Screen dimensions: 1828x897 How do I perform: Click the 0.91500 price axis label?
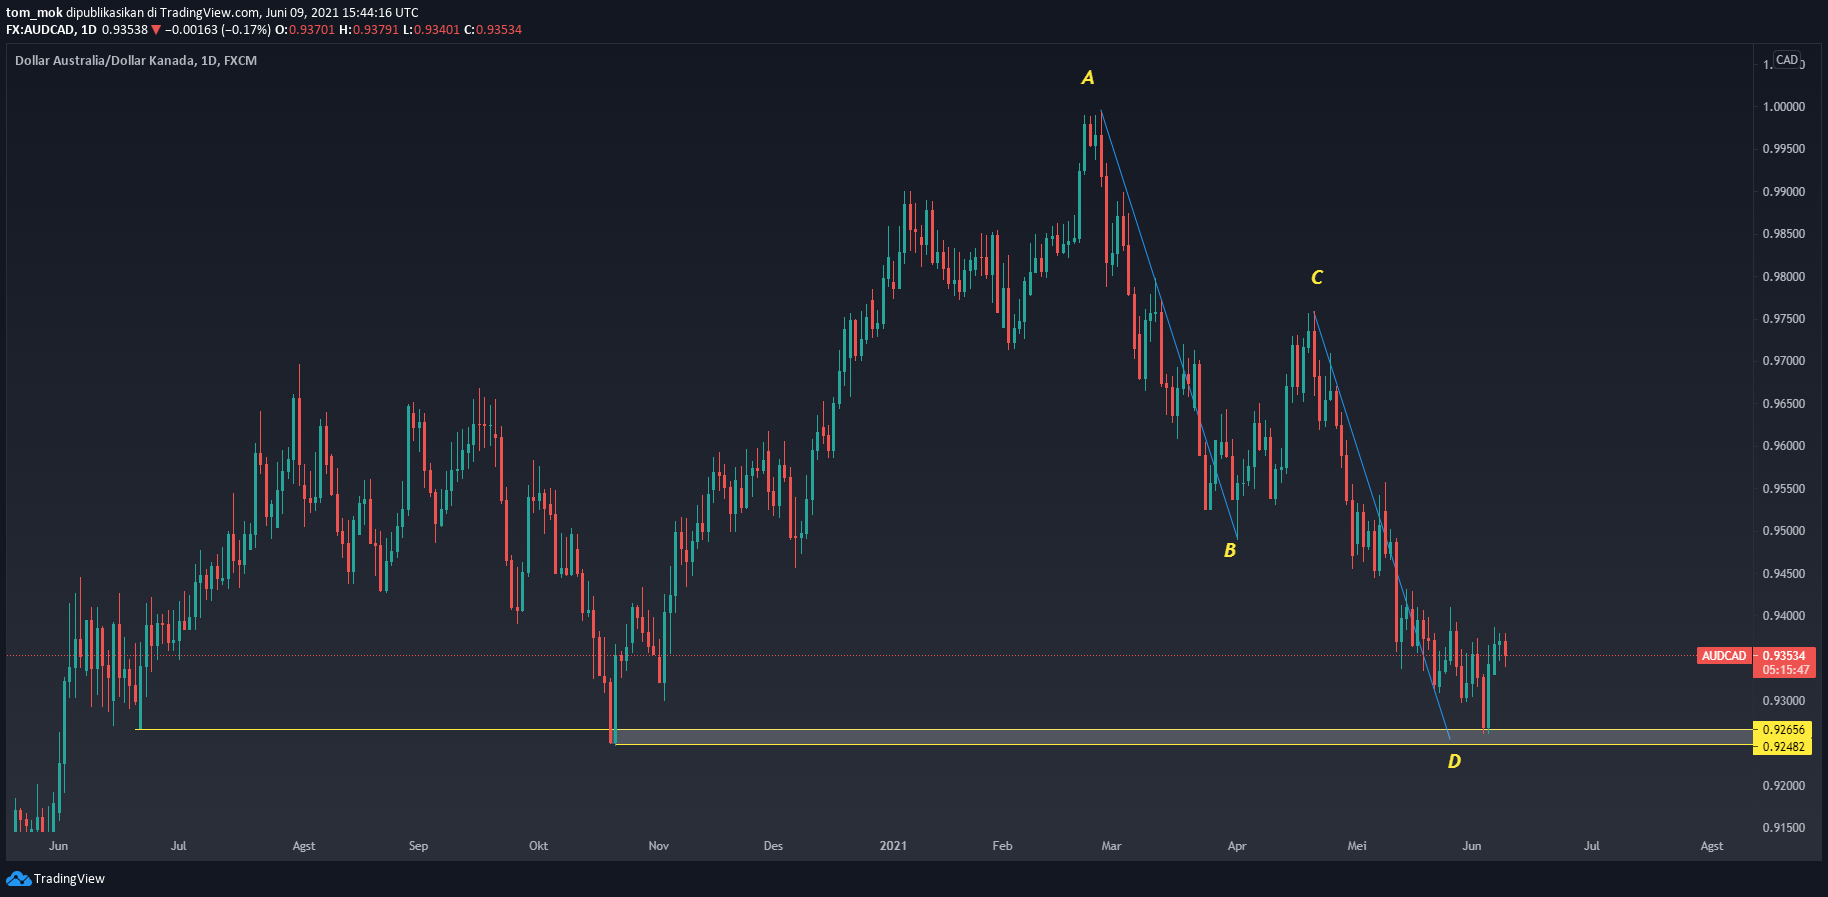(1783, 828)
